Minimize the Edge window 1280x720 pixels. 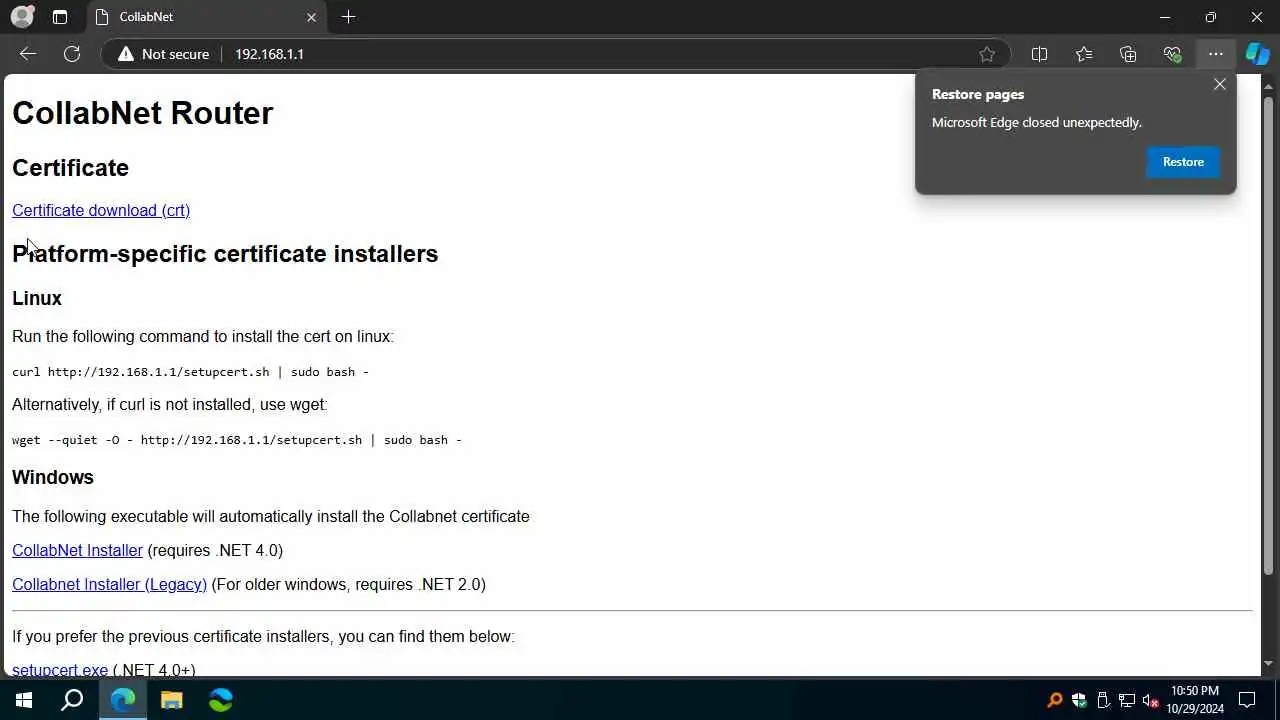pos(1164,17)
